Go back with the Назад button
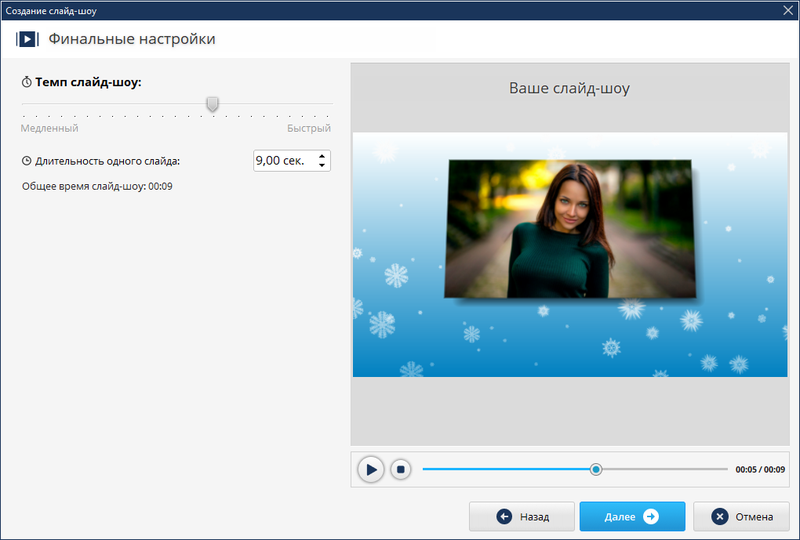Viewport: 800px width, 540px height. click(522, 517)
